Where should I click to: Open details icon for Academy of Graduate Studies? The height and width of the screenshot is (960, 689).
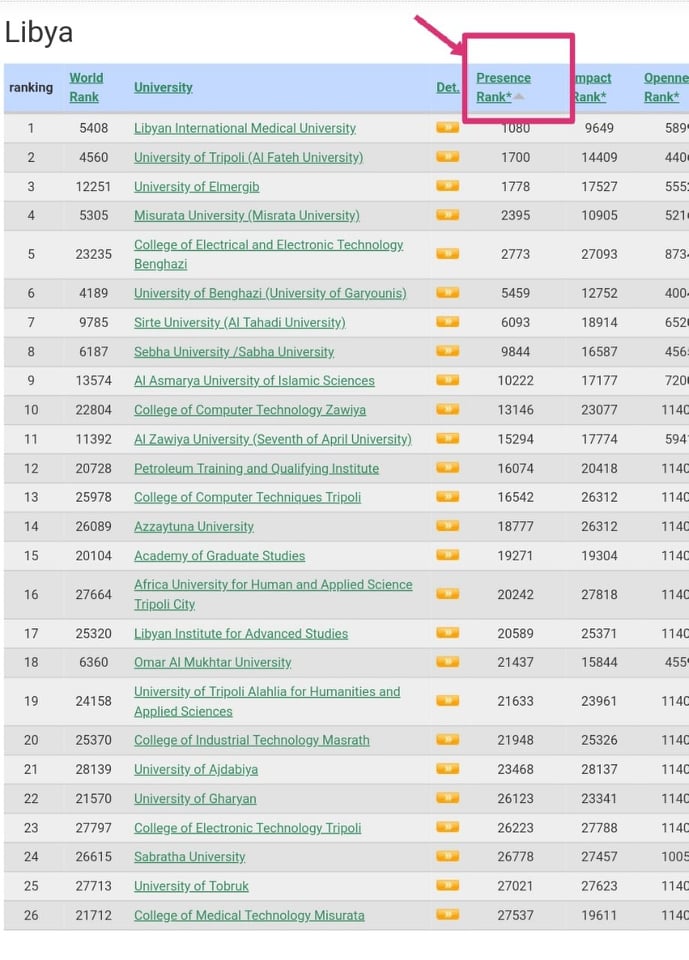click(x=448, y=555)
